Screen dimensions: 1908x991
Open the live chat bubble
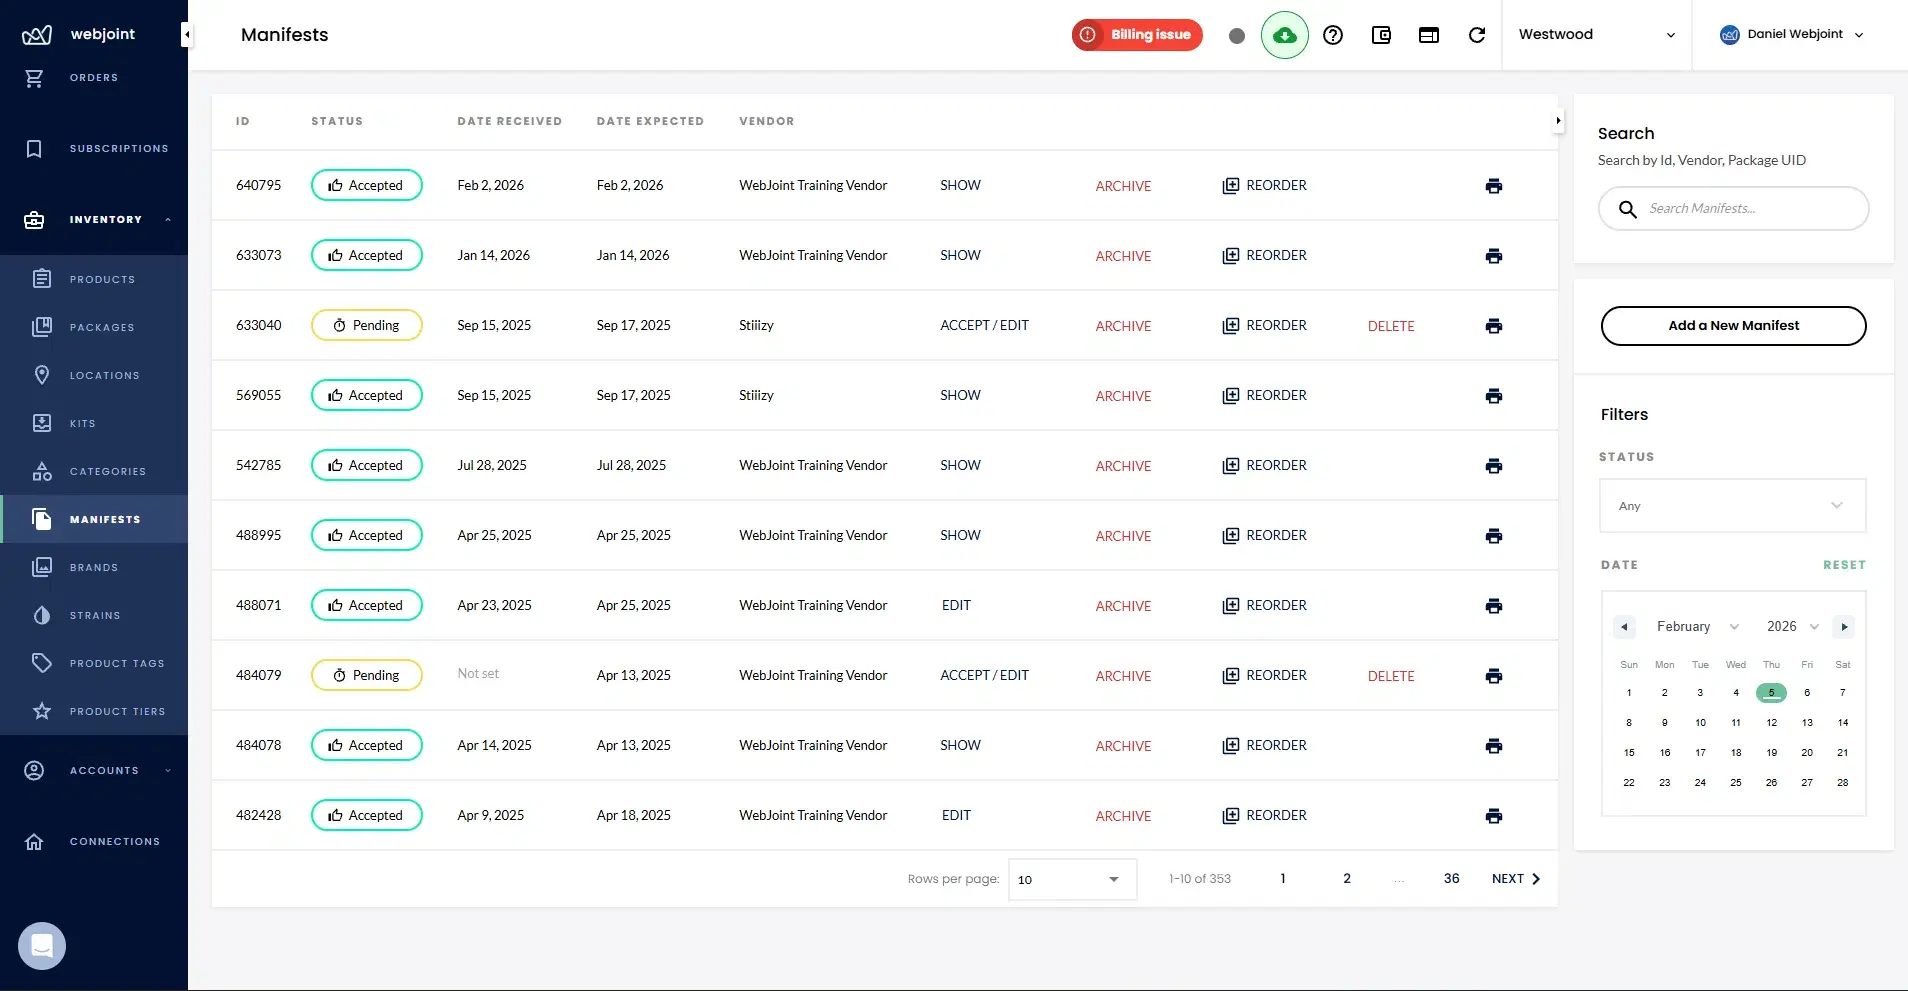[41, 945]
